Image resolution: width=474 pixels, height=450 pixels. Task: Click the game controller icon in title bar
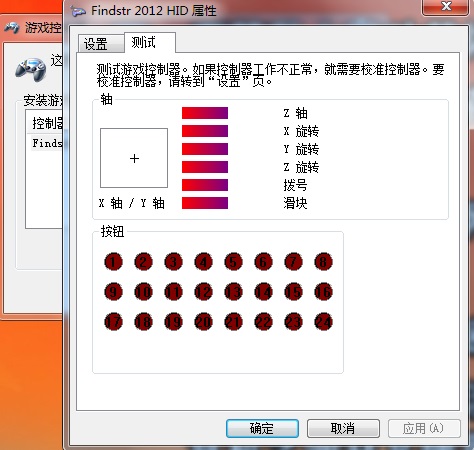coord(79,11)
